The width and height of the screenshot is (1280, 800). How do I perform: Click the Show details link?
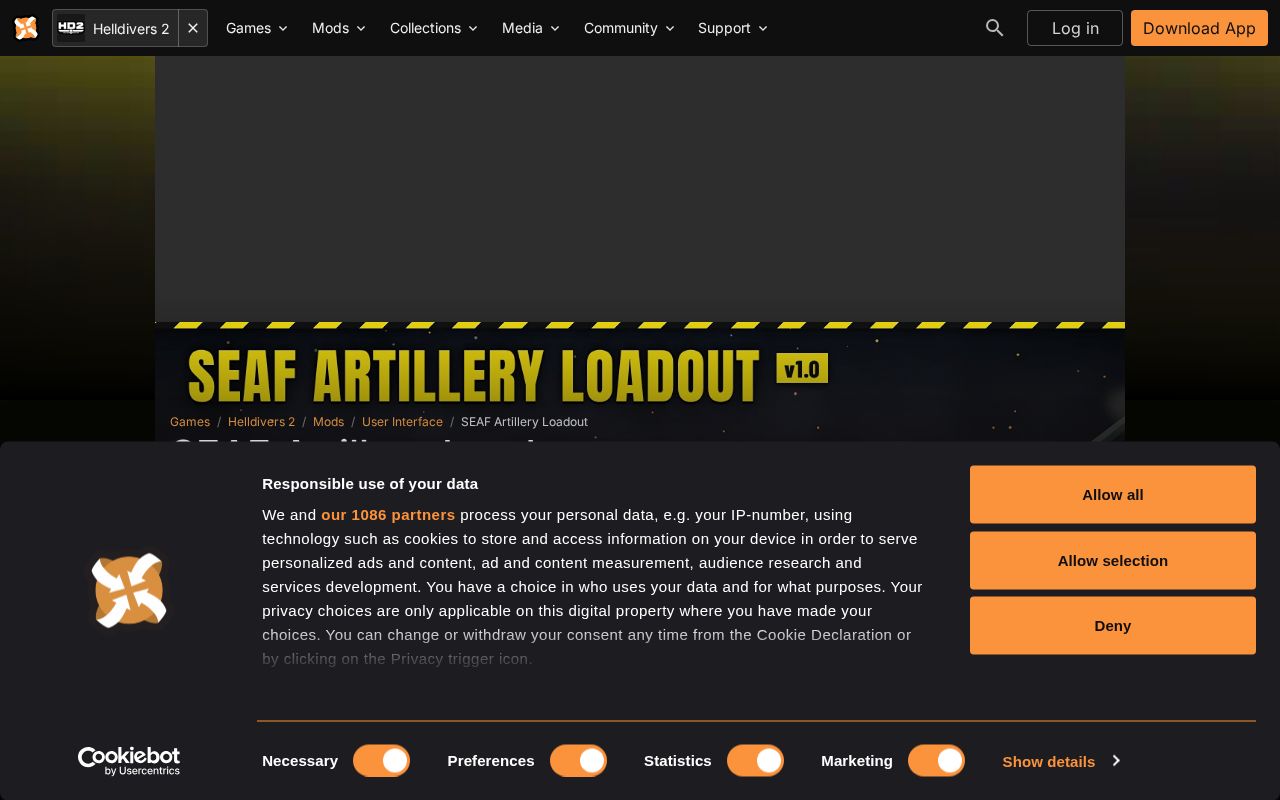click(x=1049, y=761)
